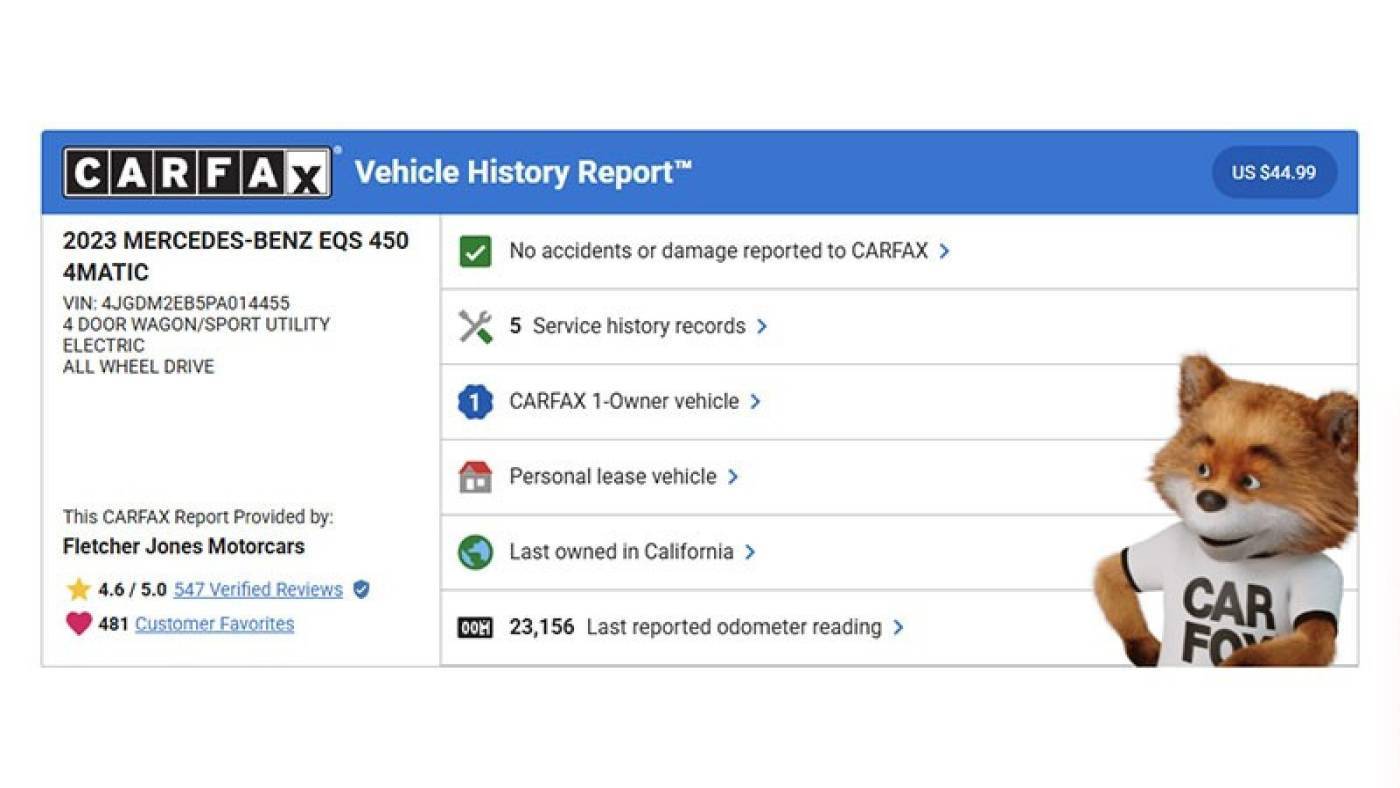Image resolution: width=1400 pixels, height=788 pixels.
Task: Click the wrench service history icon
Action: coord(475,326)
